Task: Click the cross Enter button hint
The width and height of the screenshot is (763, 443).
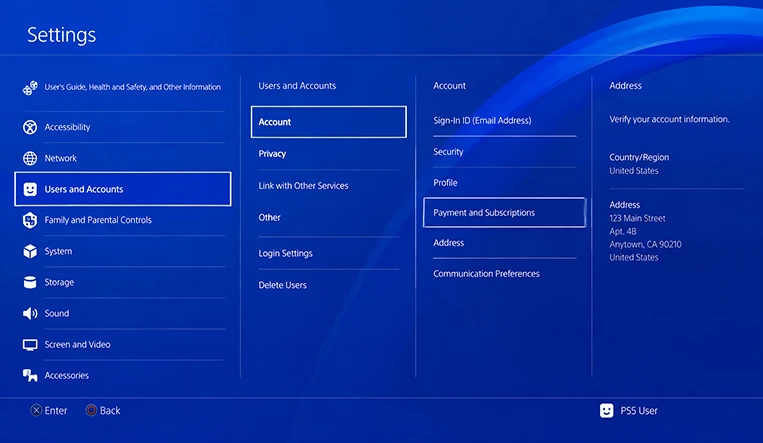Action: tap(49, 411)
